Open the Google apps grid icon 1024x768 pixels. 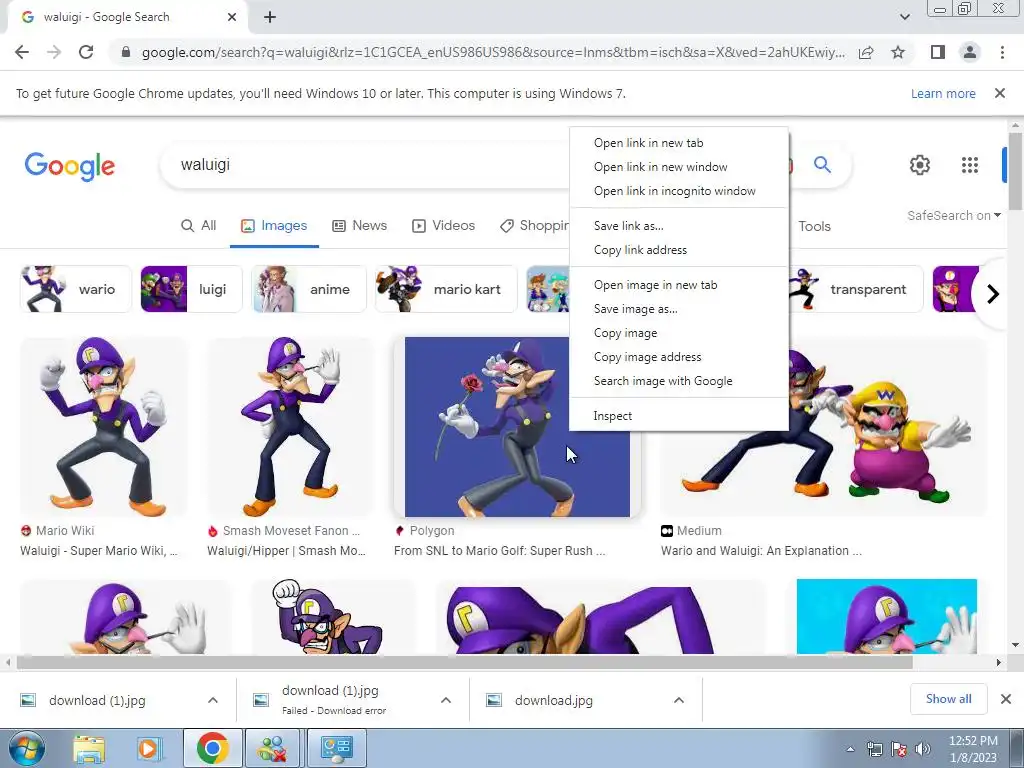(x=970, y=165)
